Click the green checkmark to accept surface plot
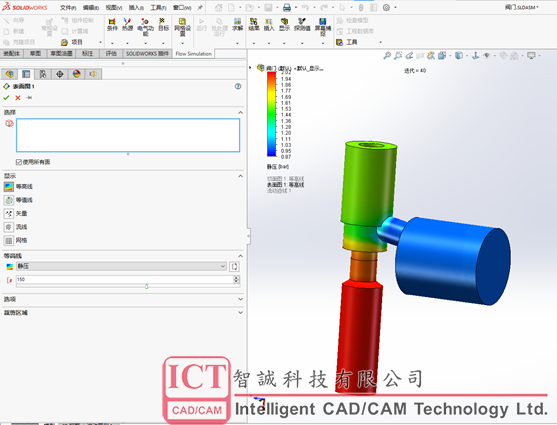 (x=6, y=97)
